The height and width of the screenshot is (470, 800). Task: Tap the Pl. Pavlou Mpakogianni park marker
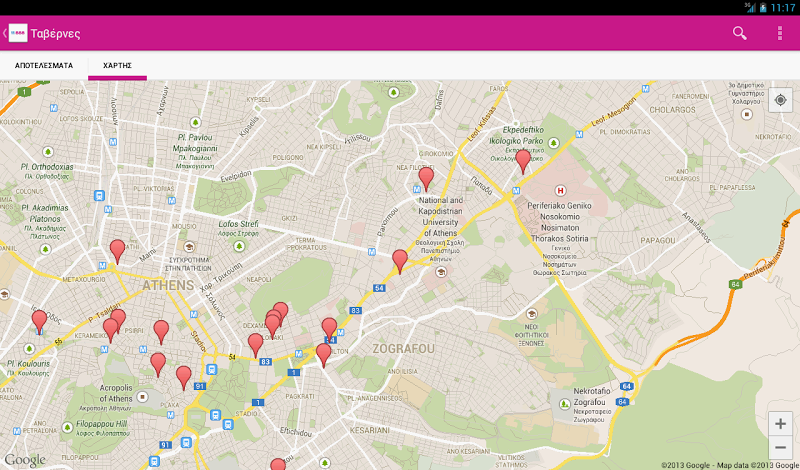(x=195, y=122)
